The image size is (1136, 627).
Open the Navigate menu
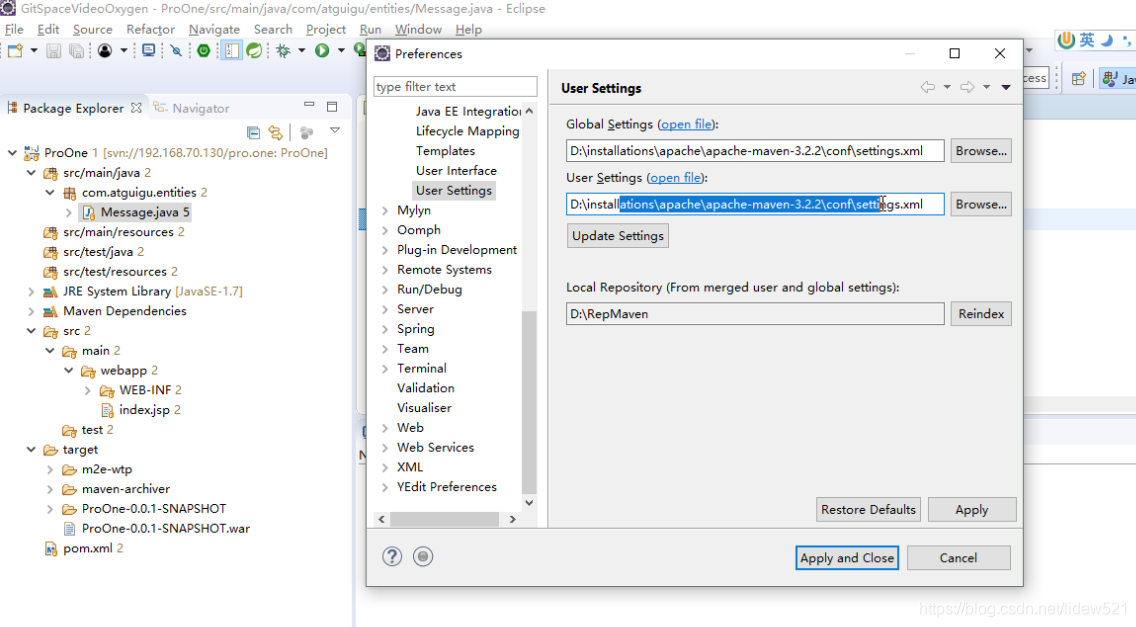(214, 30)
